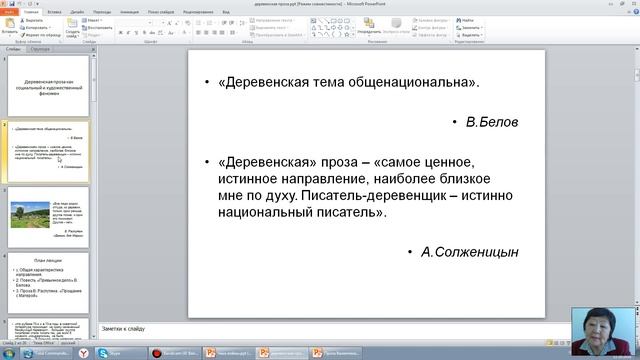Switch to the Structure (Структура) pane tab
This screenshot has height=360, width=640.
coord(40,49)
